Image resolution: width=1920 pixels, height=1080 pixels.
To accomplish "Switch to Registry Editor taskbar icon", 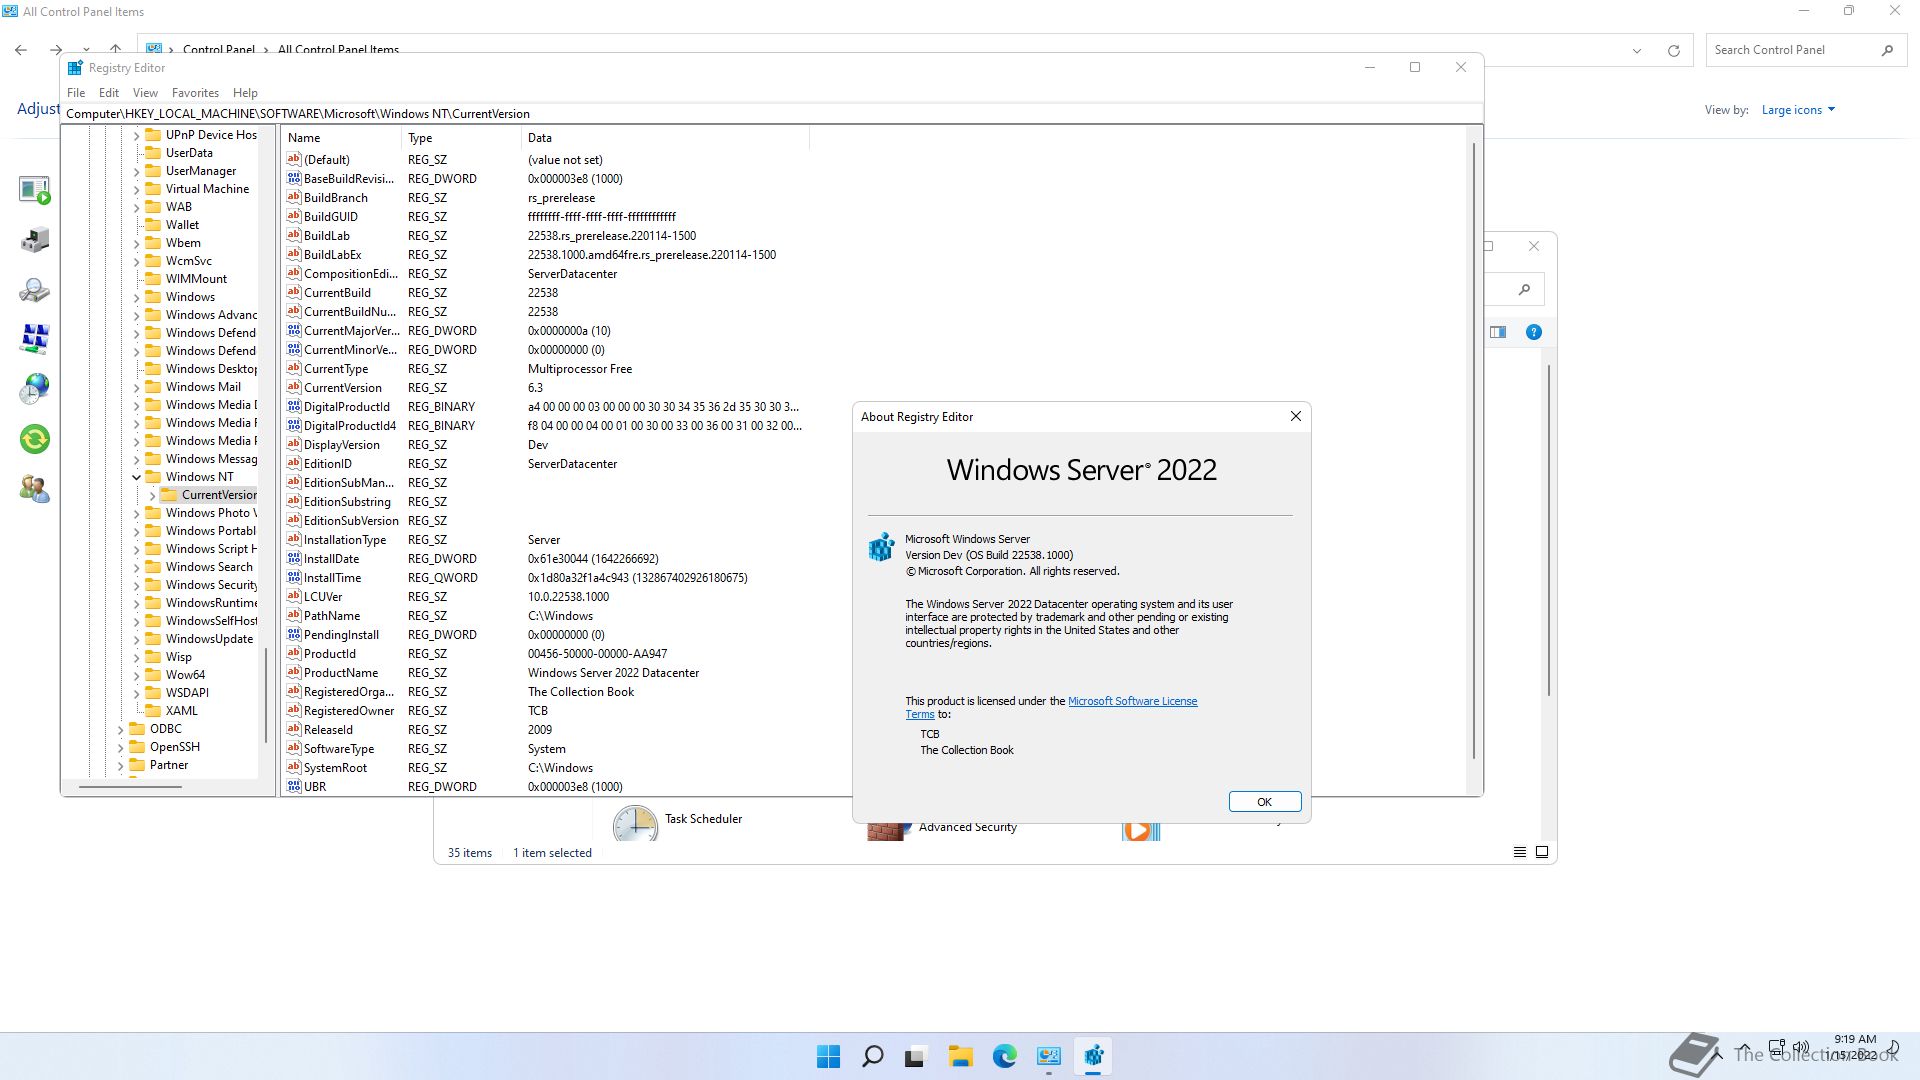I will [1093, 1056].
